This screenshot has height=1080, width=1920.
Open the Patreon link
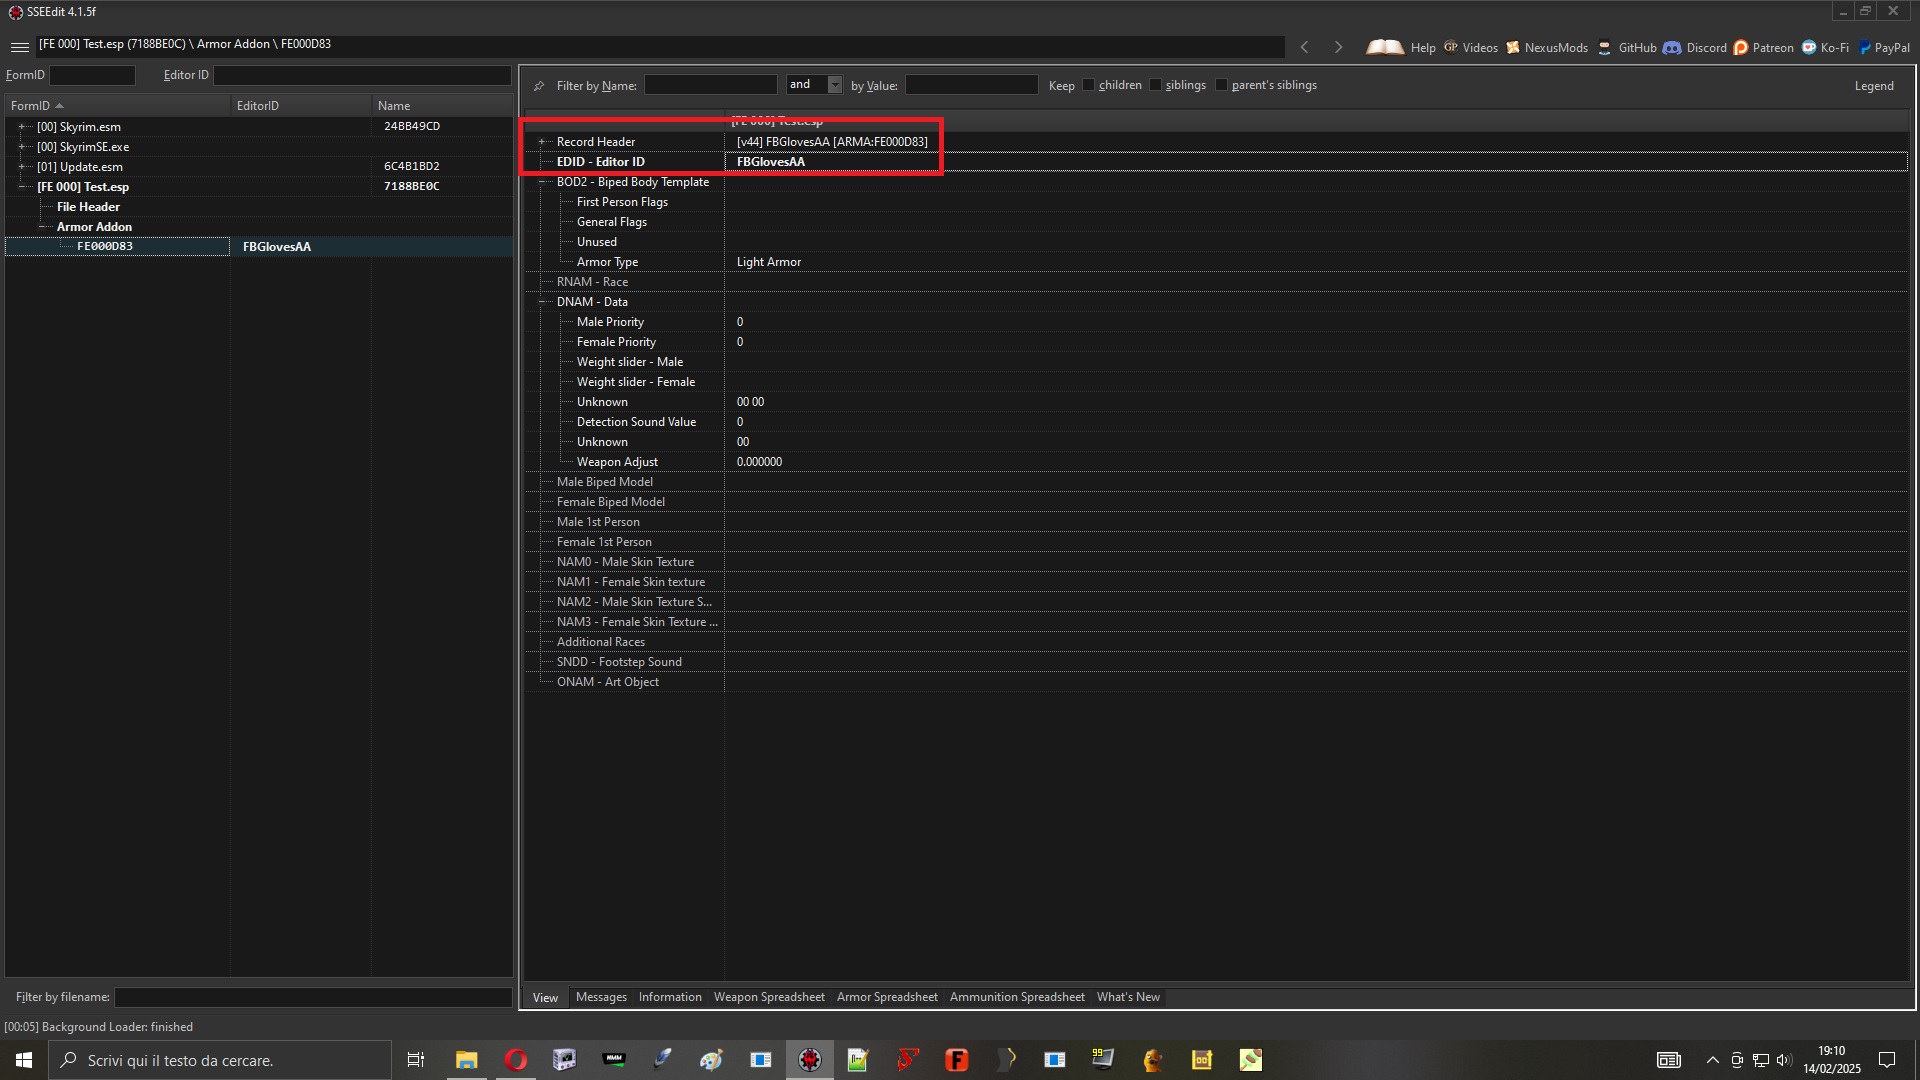pyautogui.click(x=1763, y=47)
